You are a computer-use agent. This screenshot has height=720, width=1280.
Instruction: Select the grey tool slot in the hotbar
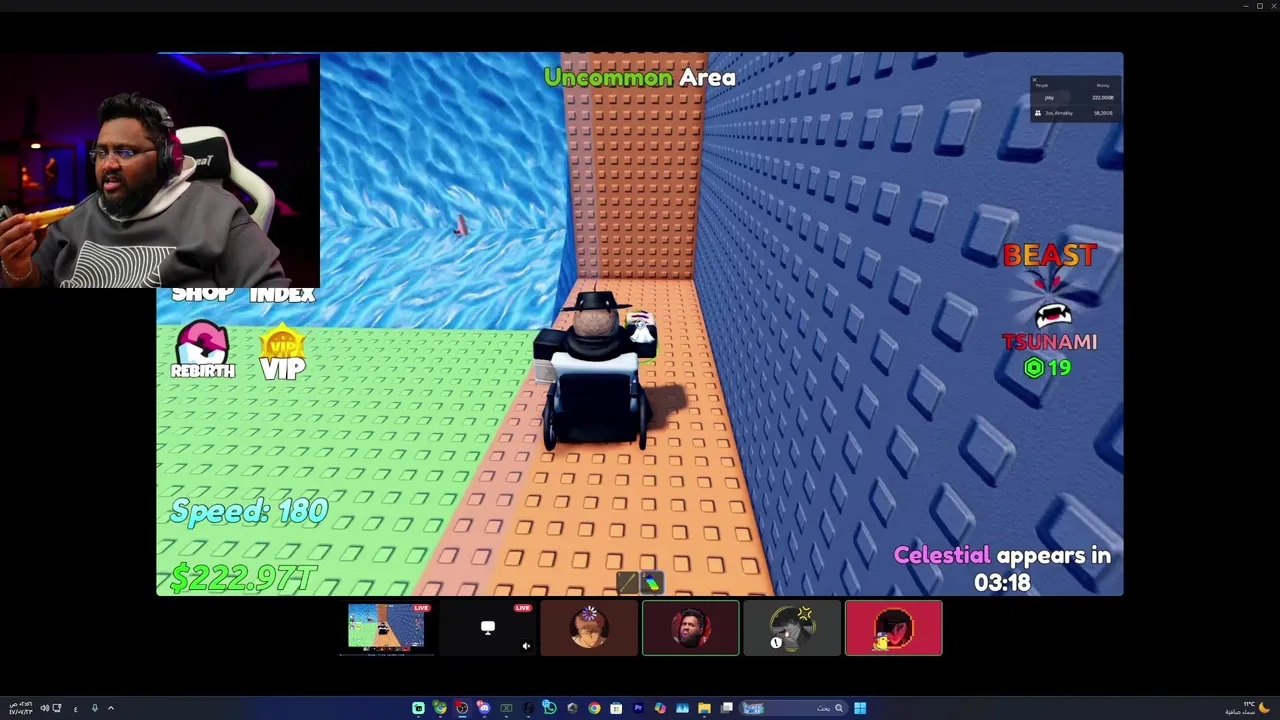click(627, 582)
